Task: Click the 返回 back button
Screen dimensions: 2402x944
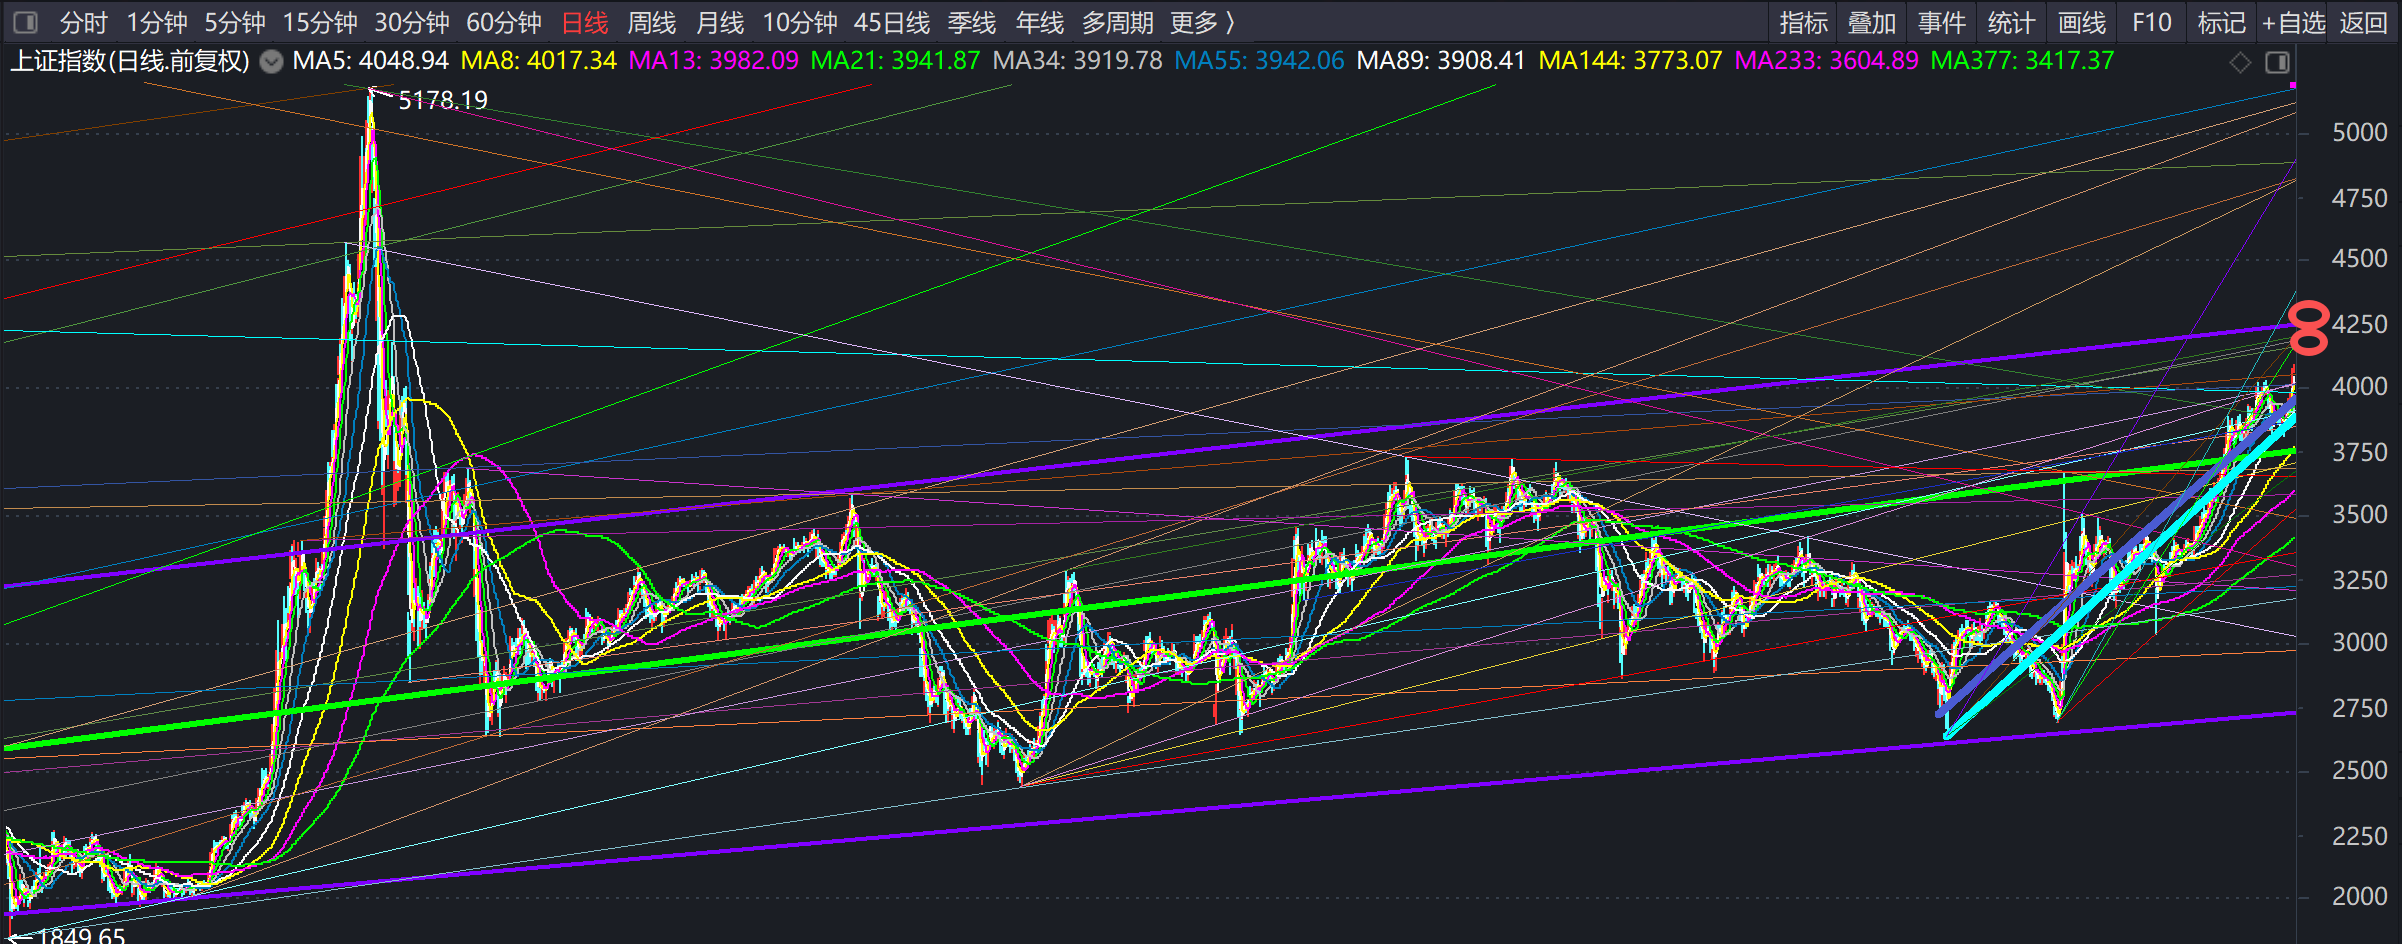Action: 2363,22
